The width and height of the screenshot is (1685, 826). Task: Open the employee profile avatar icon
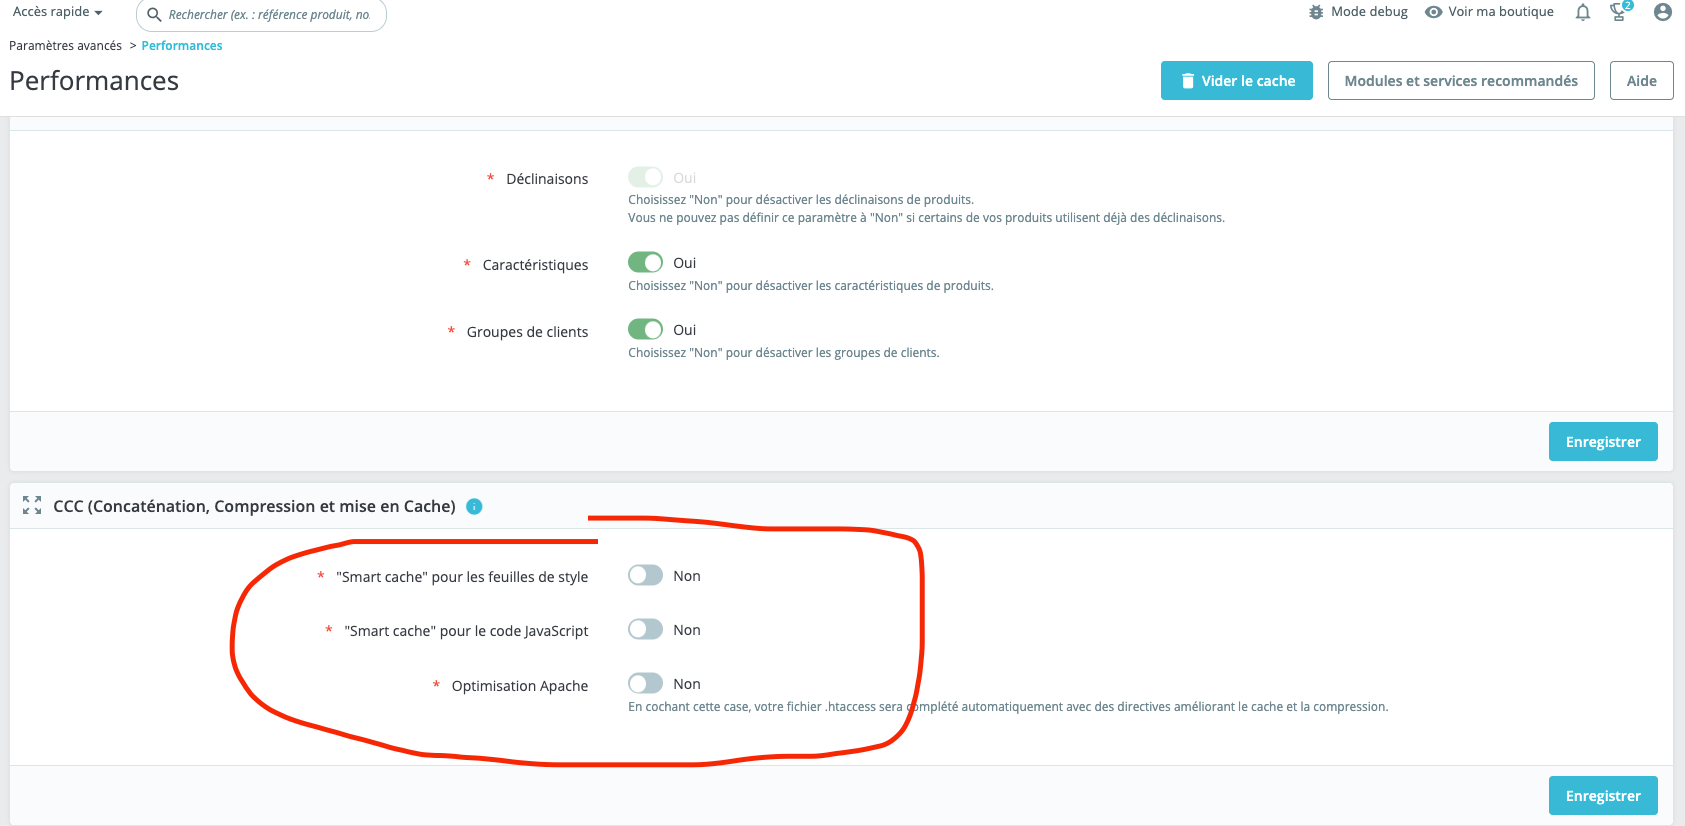point(1663,12)
